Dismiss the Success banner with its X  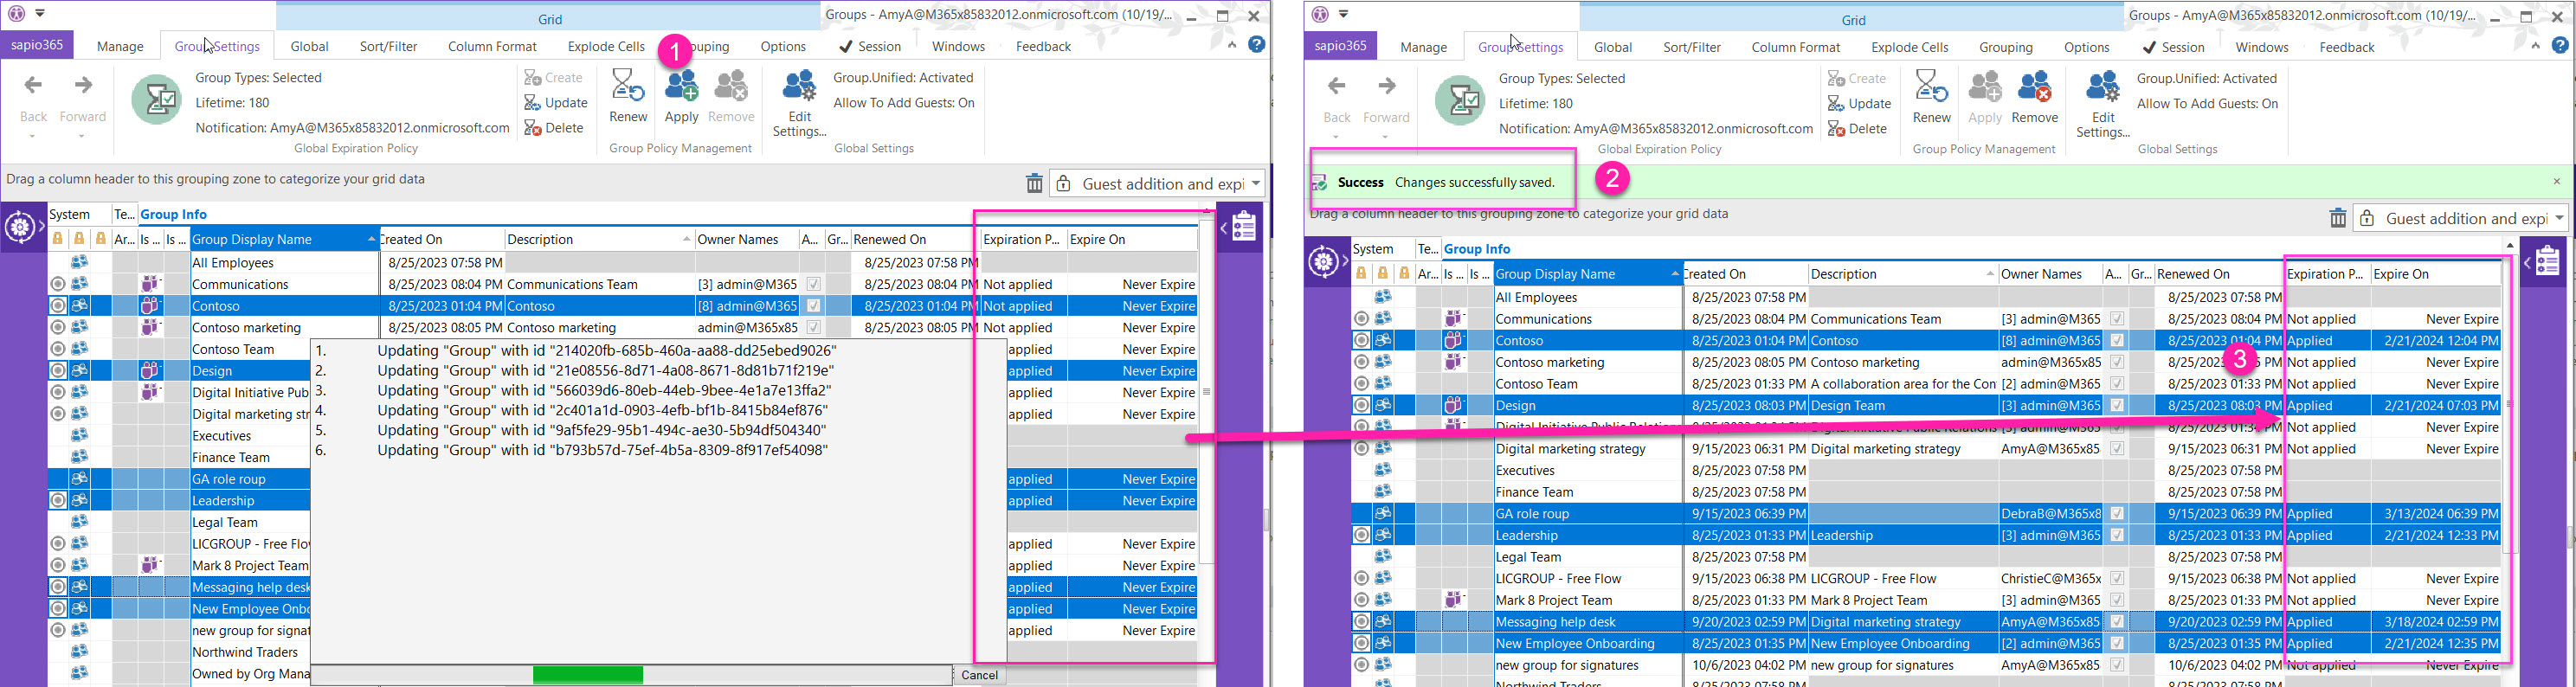click(x=2556, y=182)
